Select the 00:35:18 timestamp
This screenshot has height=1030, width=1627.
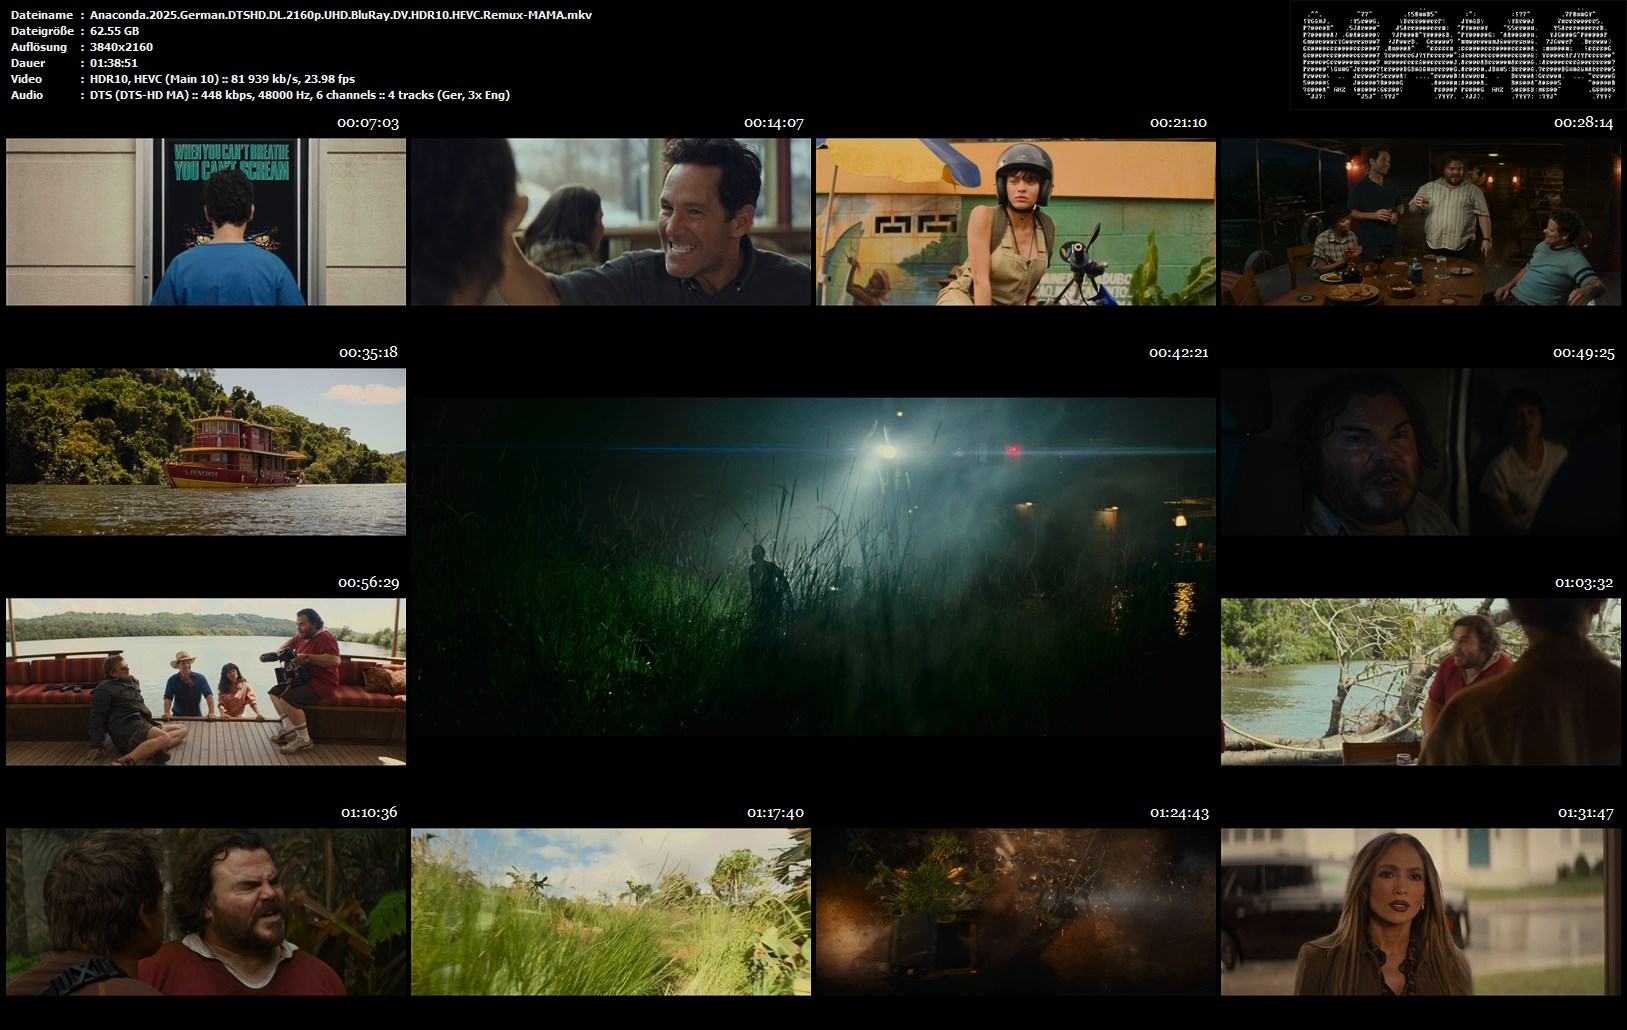pos(368,352)
